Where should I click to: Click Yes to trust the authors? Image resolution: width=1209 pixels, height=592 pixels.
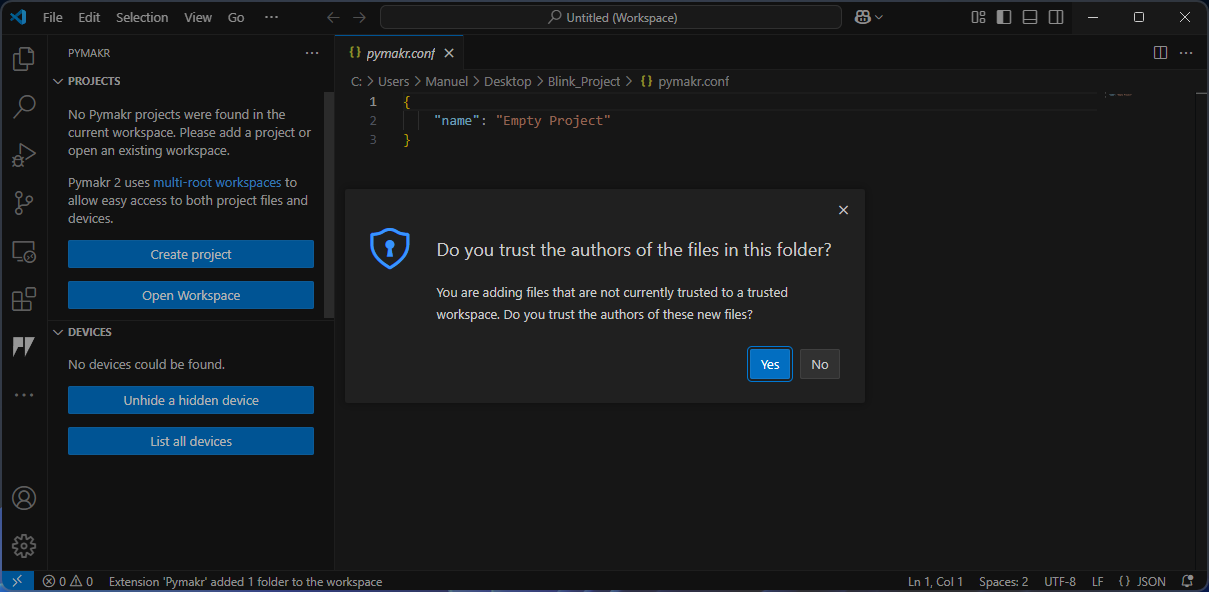click(770, 364)
